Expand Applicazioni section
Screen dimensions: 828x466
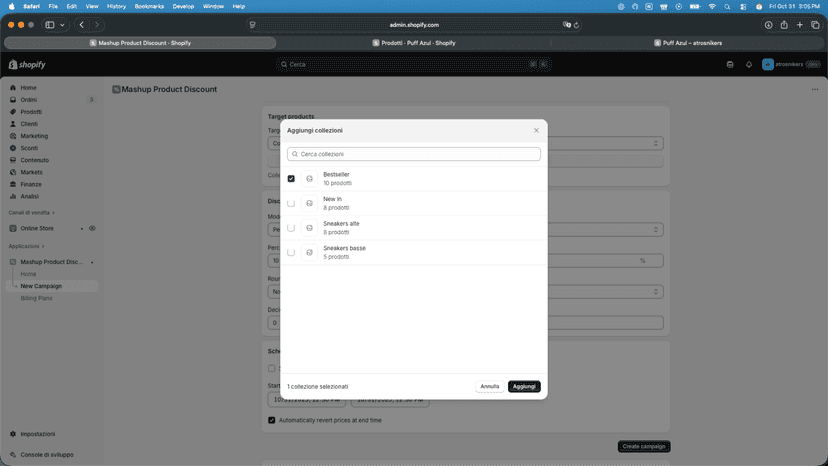pyautogui.click(x=26, y=246)
